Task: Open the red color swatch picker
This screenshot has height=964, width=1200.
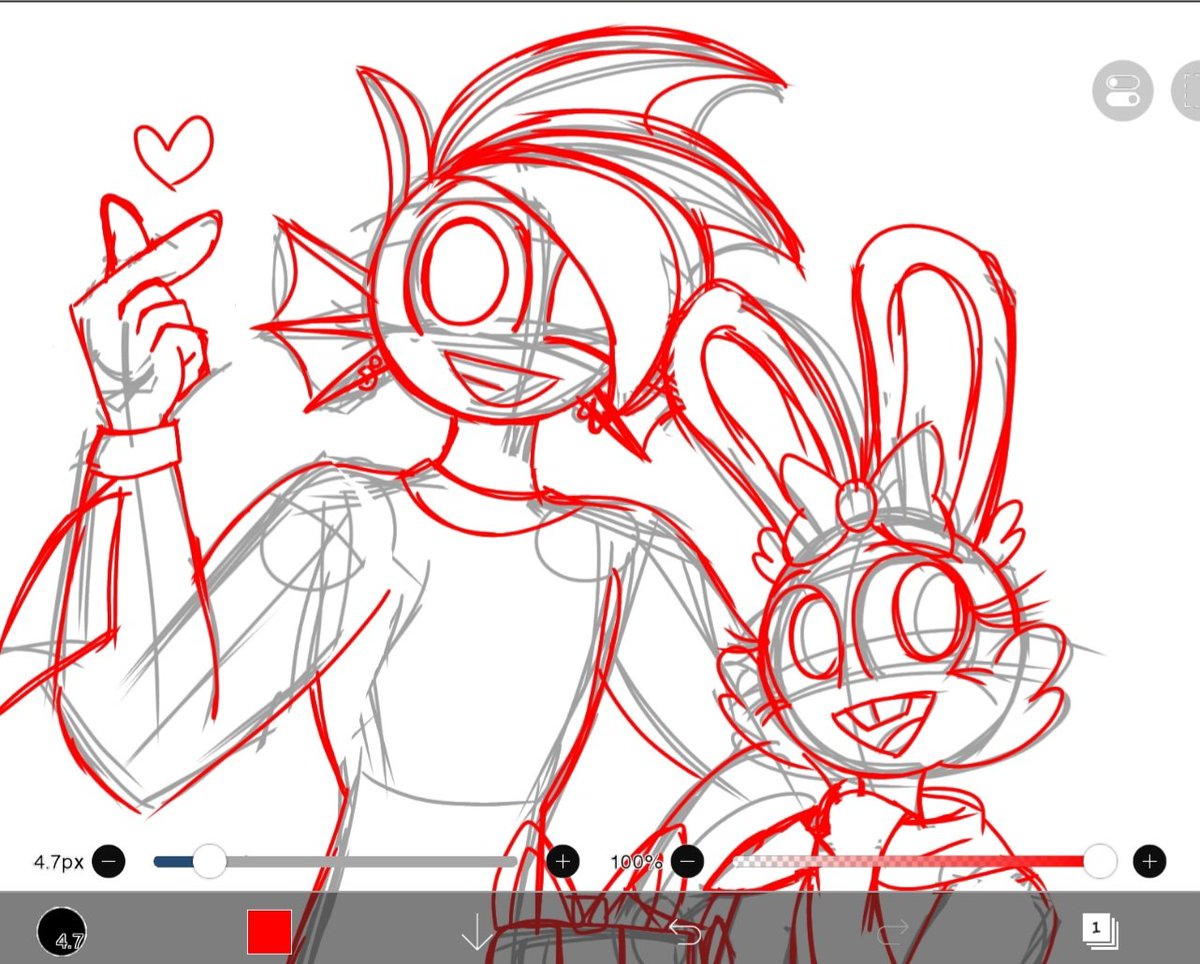Action: point(269,932)
